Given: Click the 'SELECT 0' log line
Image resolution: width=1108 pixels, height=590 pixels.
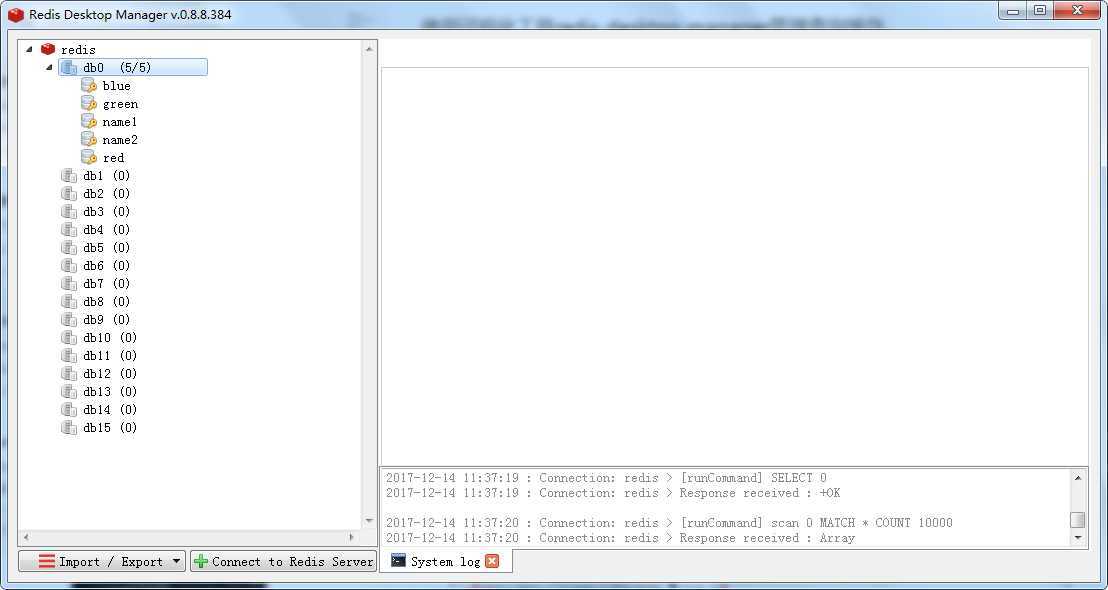Looking at the screenshot, I should point(606,478).
